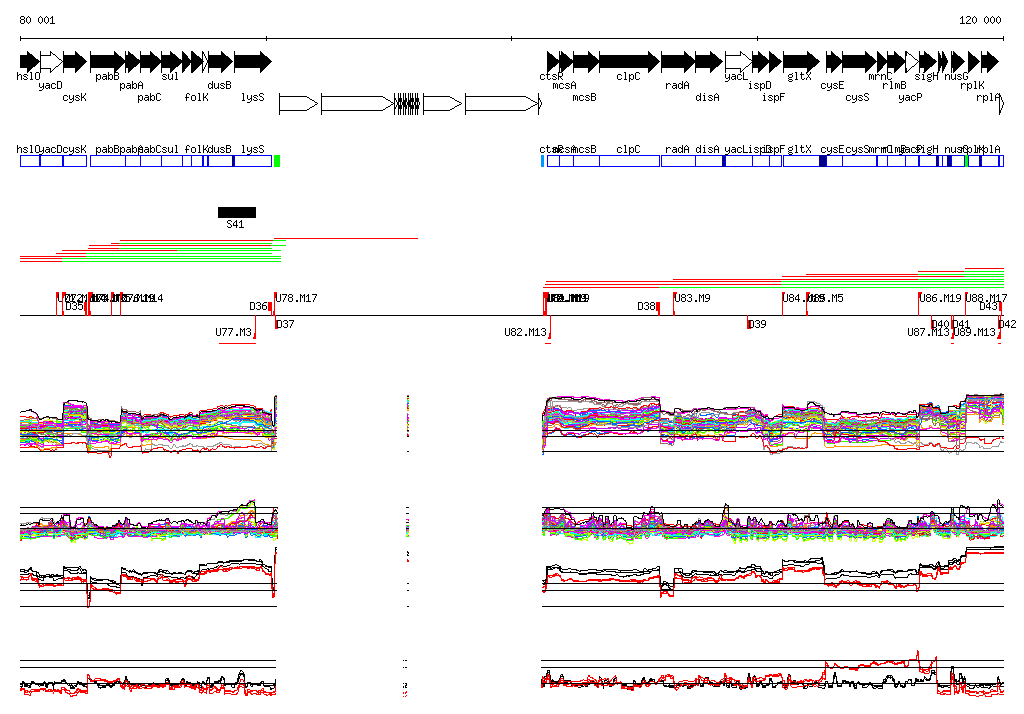Click the black hslO gene arrow

click(29, 62)
